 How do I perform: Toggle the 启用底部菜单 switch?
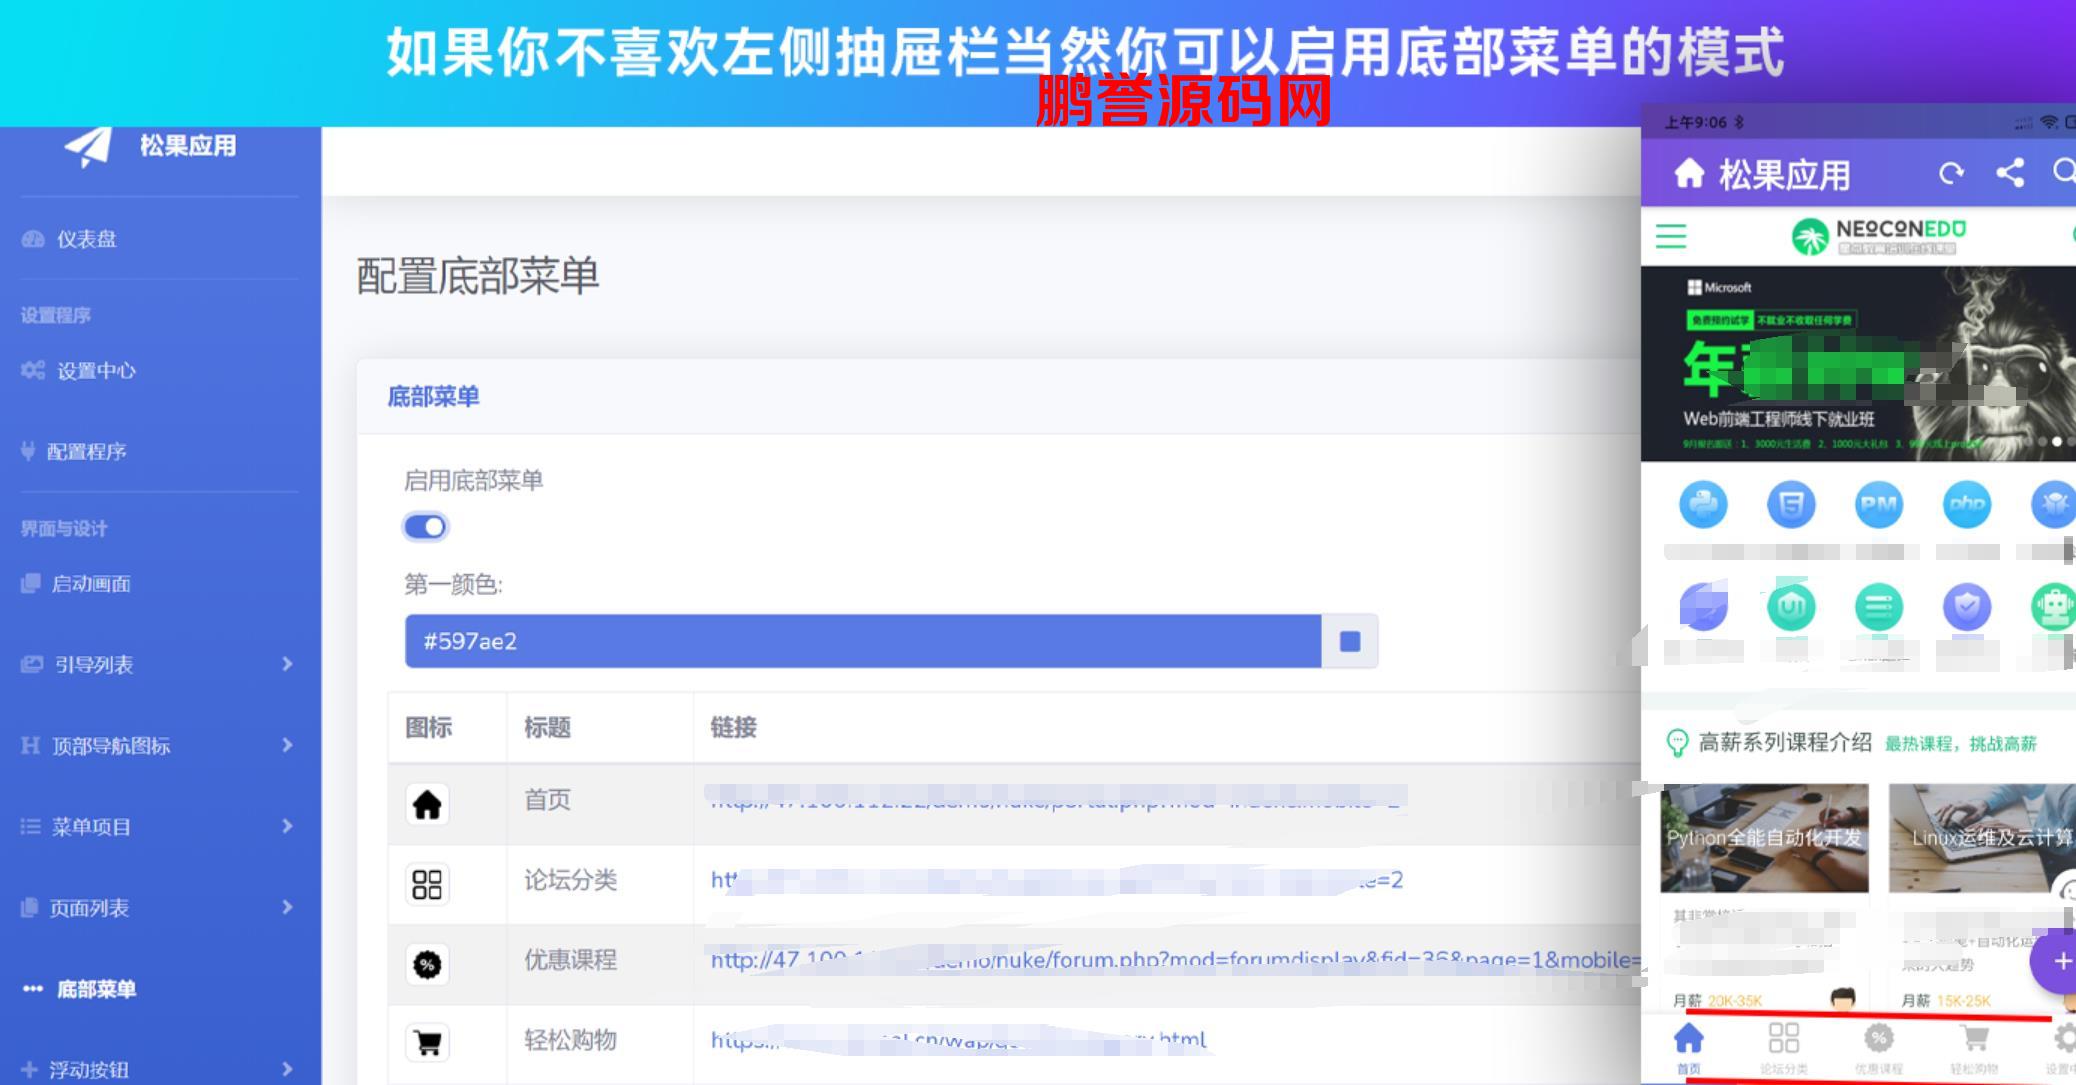tap(426, 527)
